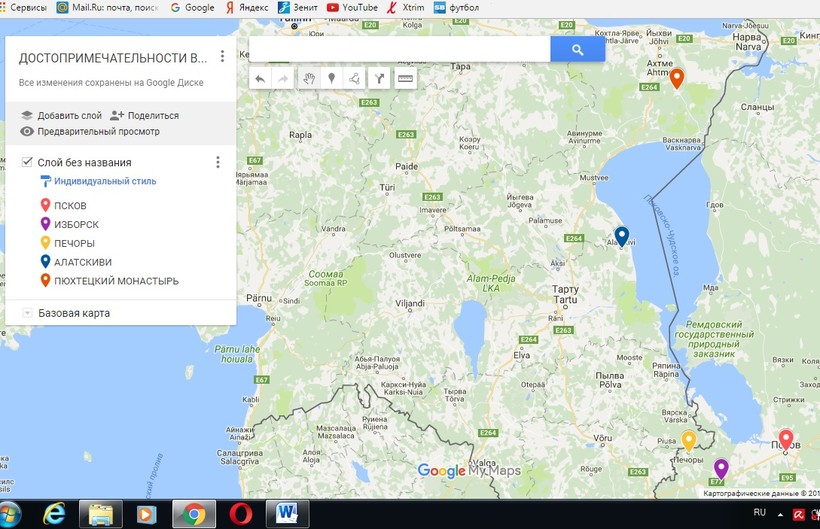Screen dimensions: 820x529
Task: Click the blue Алатскиви pin on map
Action: point(621,235)
